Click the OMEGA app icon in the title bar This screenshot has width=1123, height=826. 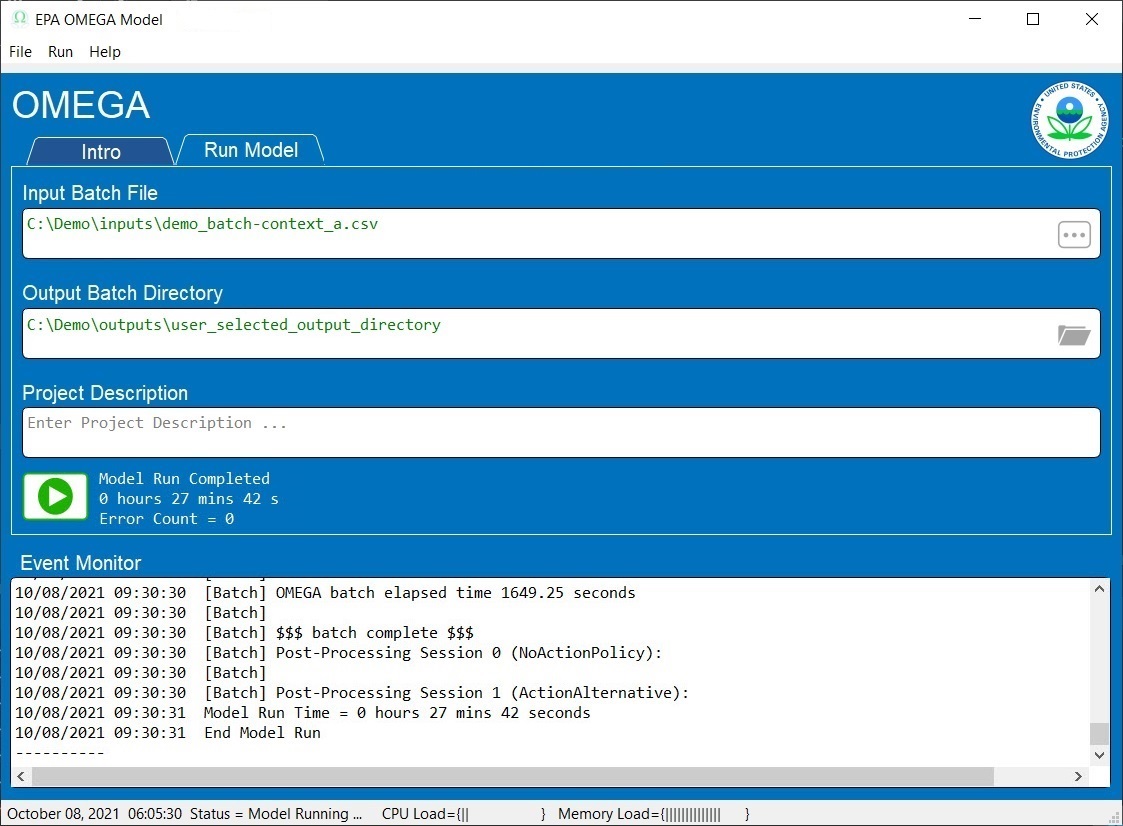(20, 19)
